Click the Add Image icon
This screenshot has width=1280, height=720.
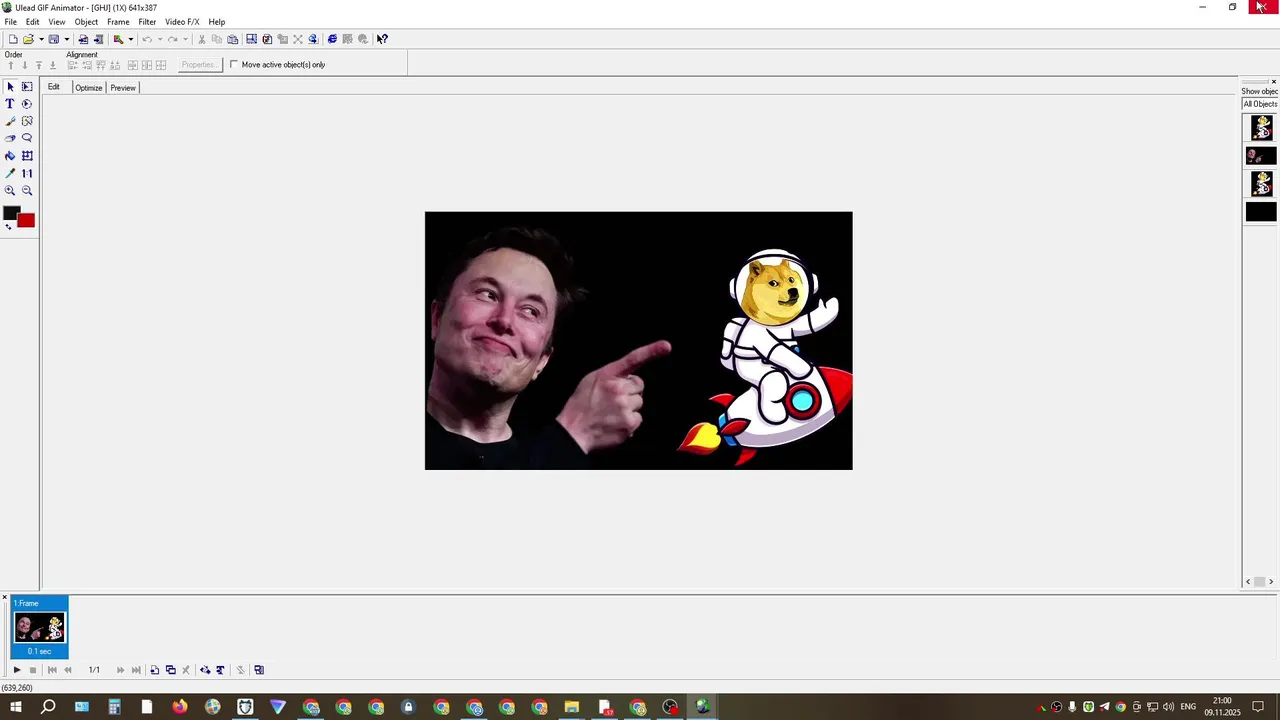pyautogui.click(x=83, y=39)
